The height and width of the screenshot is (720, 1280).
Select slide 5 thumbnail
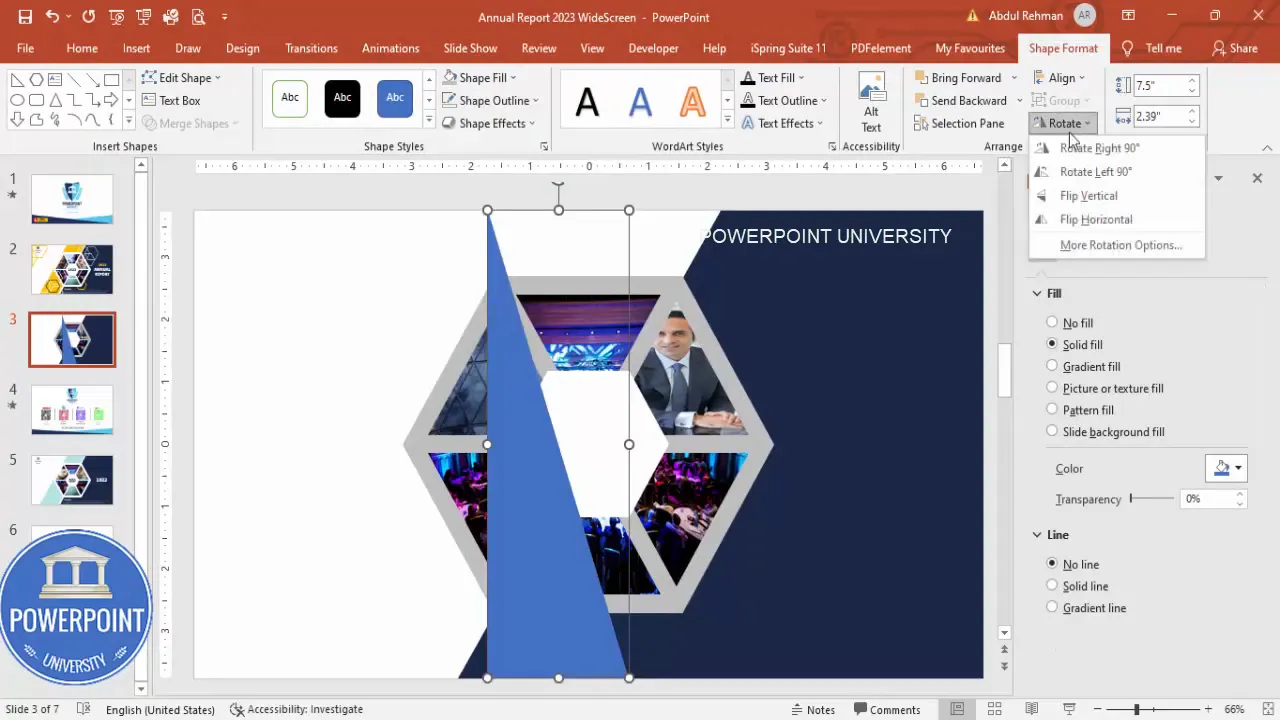(x=72, y=480)
